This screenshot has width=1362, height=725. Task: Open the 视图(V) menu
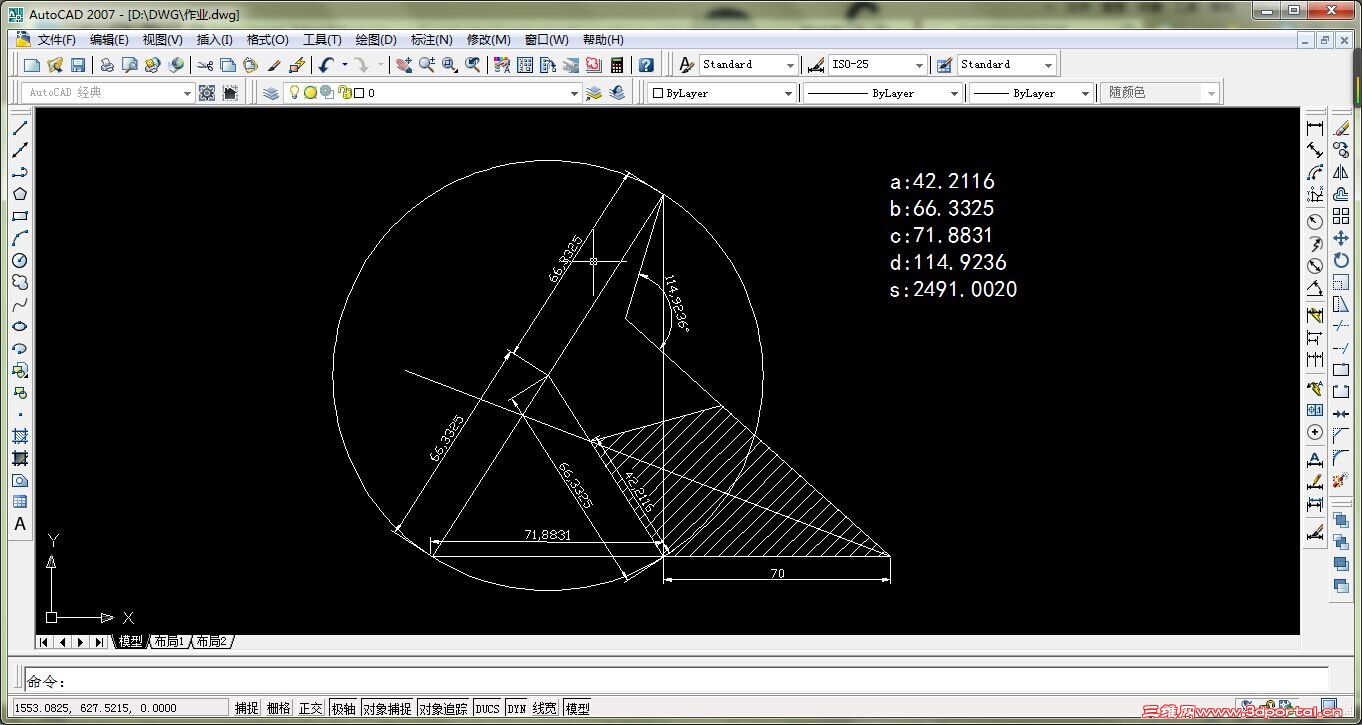(162, 40)
